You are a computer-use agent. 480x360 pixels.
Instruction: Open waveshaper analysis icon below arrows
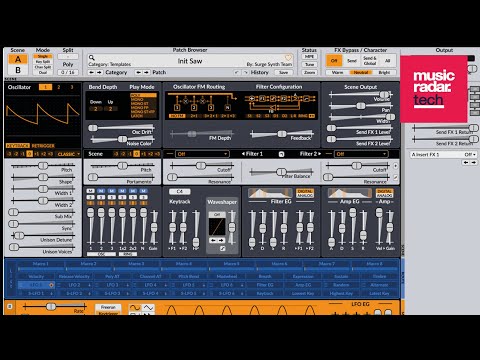pos(222,249)
